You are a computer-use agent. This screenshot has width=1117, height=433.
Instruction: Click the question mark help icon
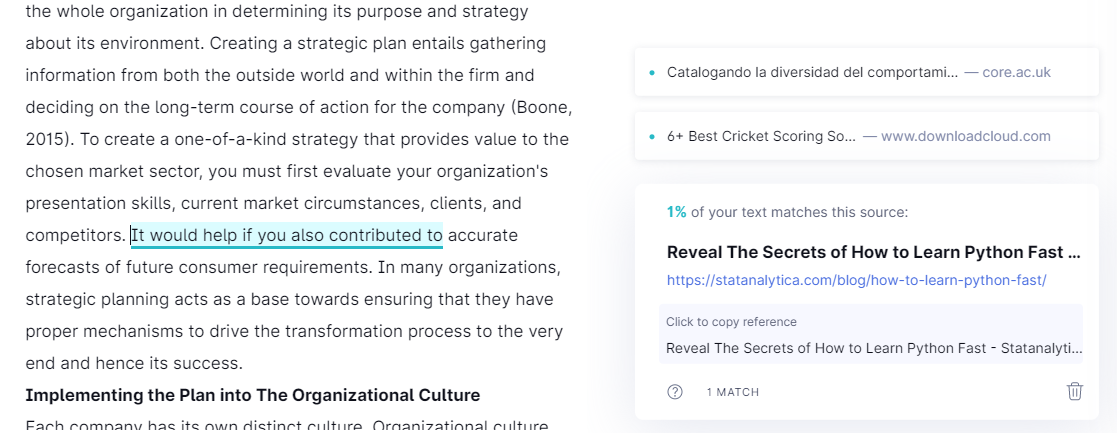click(675, 392)
